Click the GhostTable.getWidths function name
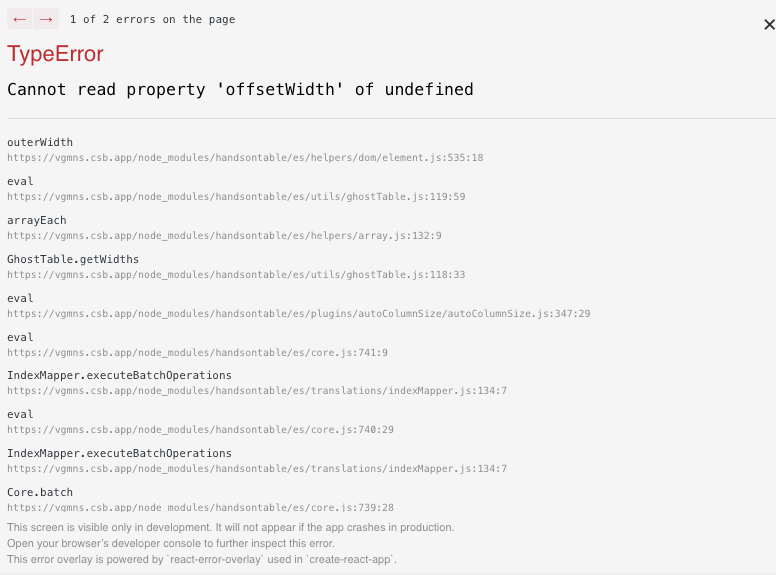Image resolution: width=776 pixels, height=575 pixels. [x=73, y=259]
